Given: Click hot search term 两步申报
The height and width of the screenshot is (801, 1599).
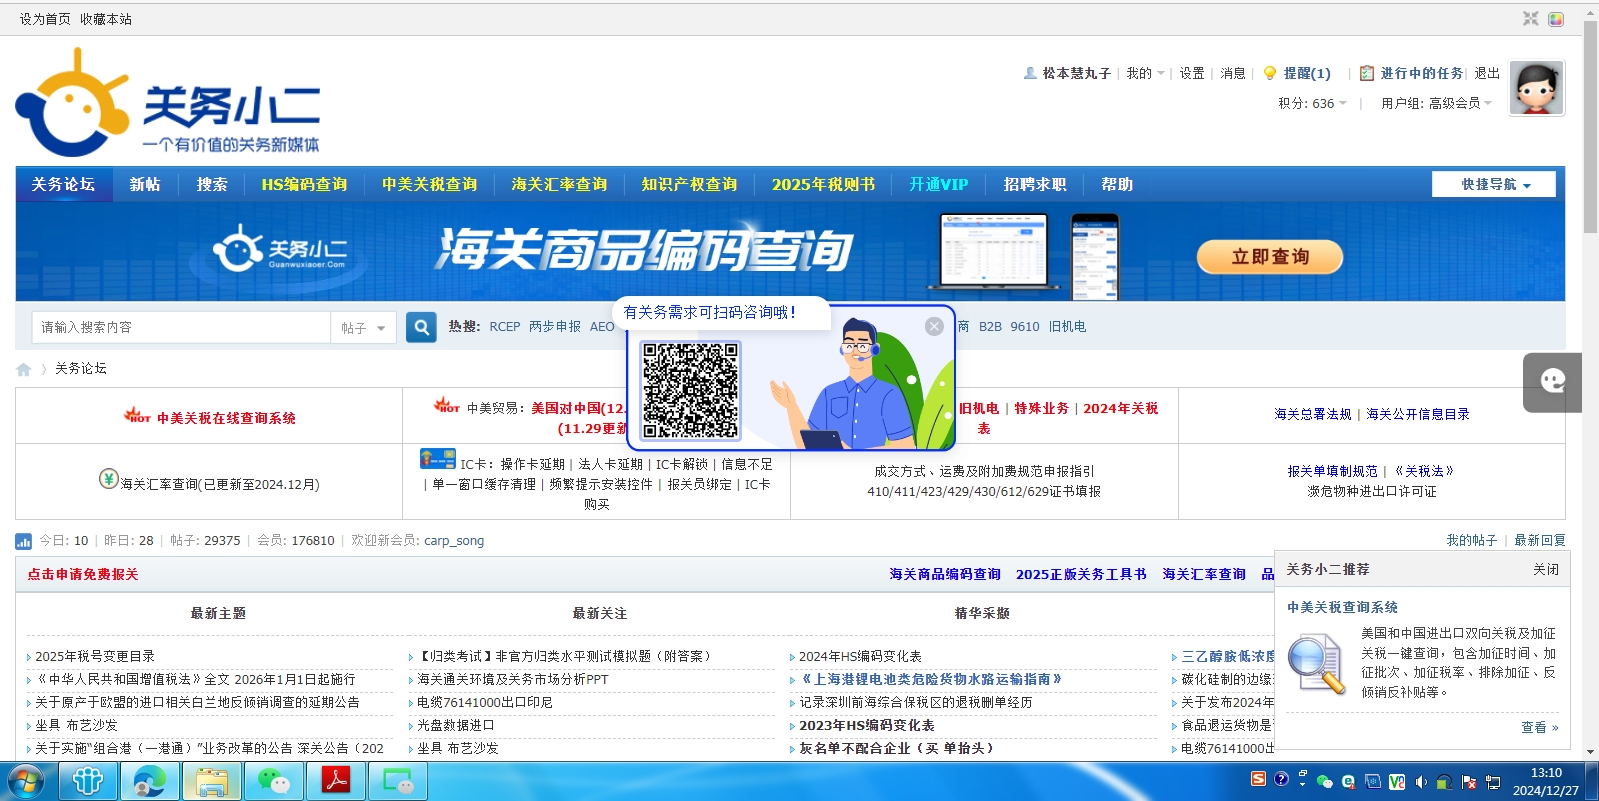Looking at the screenshot, I should tap(555, 327).
